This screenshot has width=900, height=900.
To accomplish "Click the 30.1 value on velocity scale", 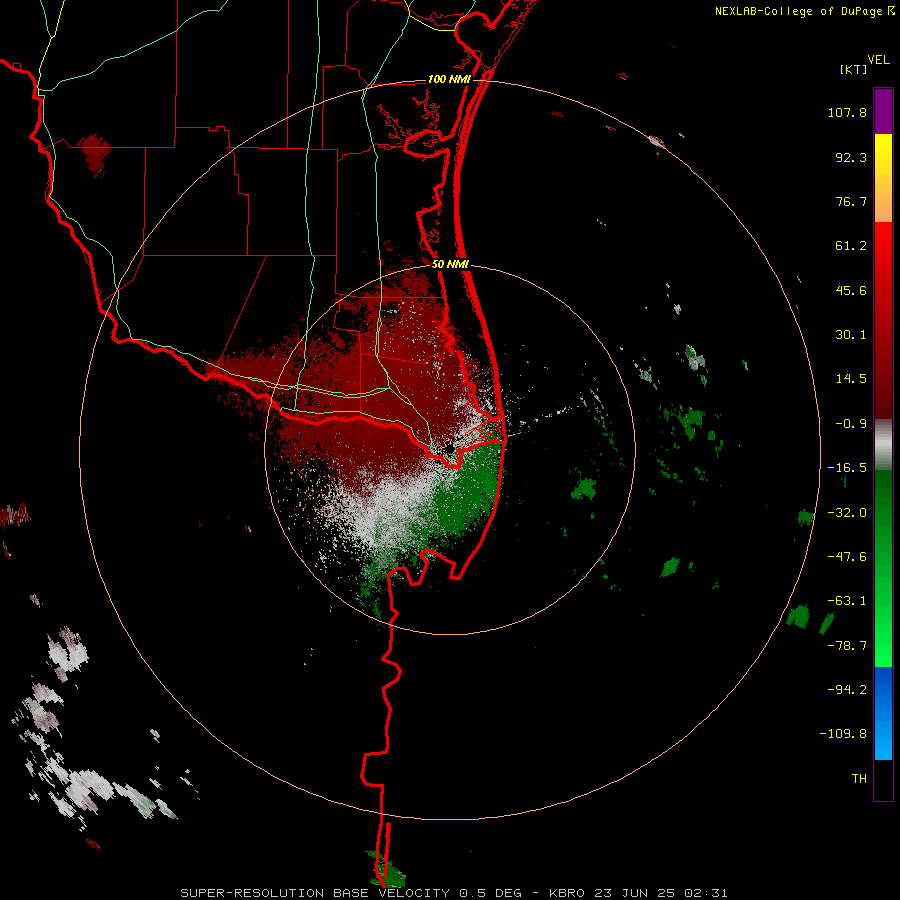I will tap(851, 335).
